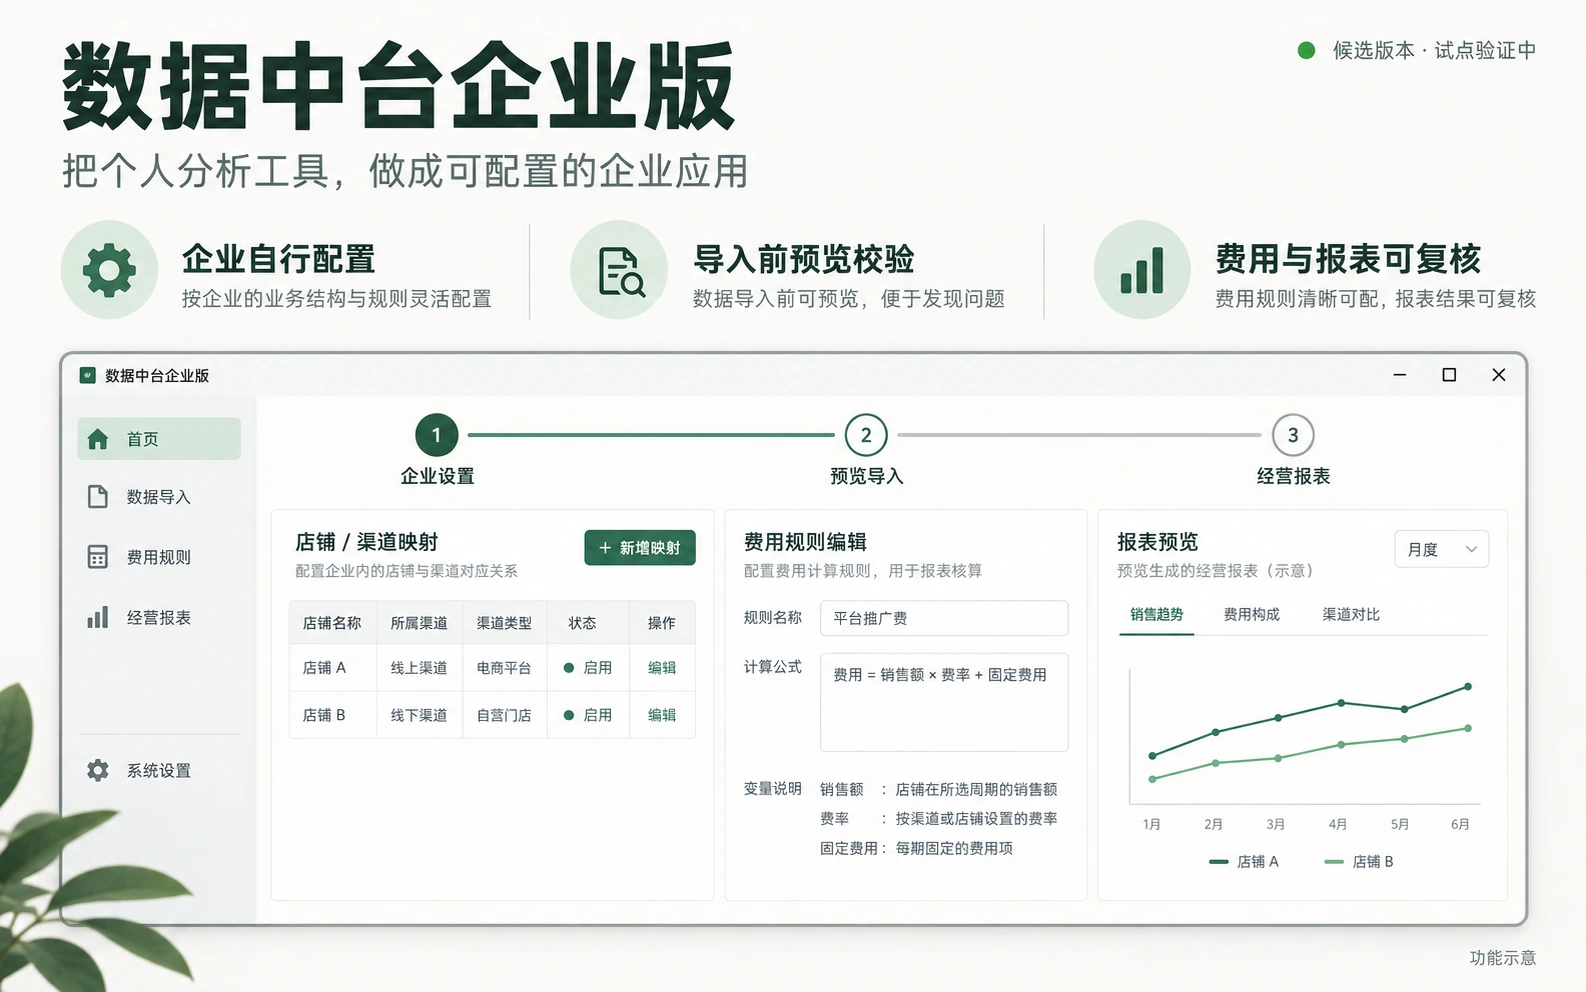Click the 新增映射 button
The height and width of the screenshot is (992, 1586).
[x=640, y=548]
